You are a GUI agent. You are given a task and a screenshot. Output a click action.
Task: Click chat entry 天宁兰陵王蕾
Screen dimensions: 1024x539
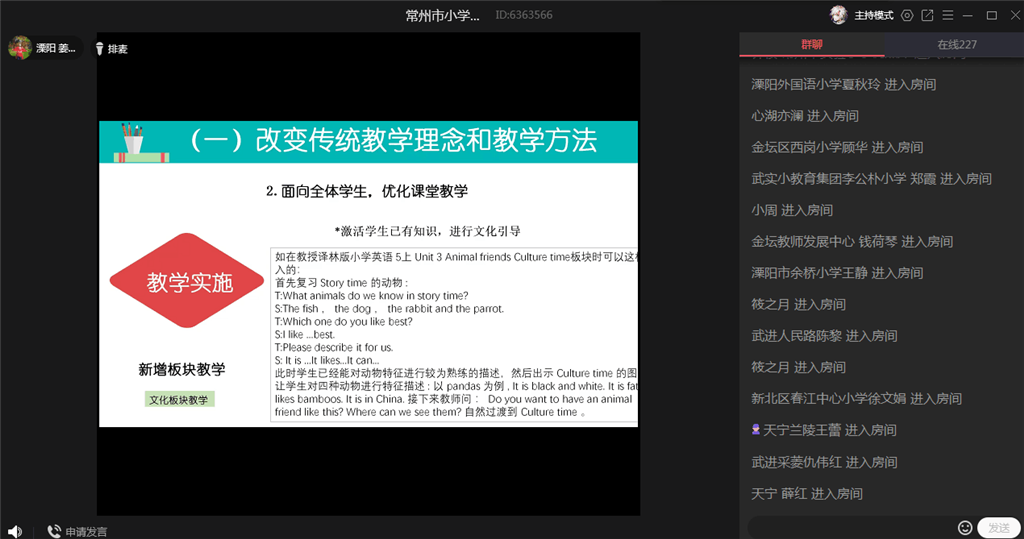(x=830, y=430)
